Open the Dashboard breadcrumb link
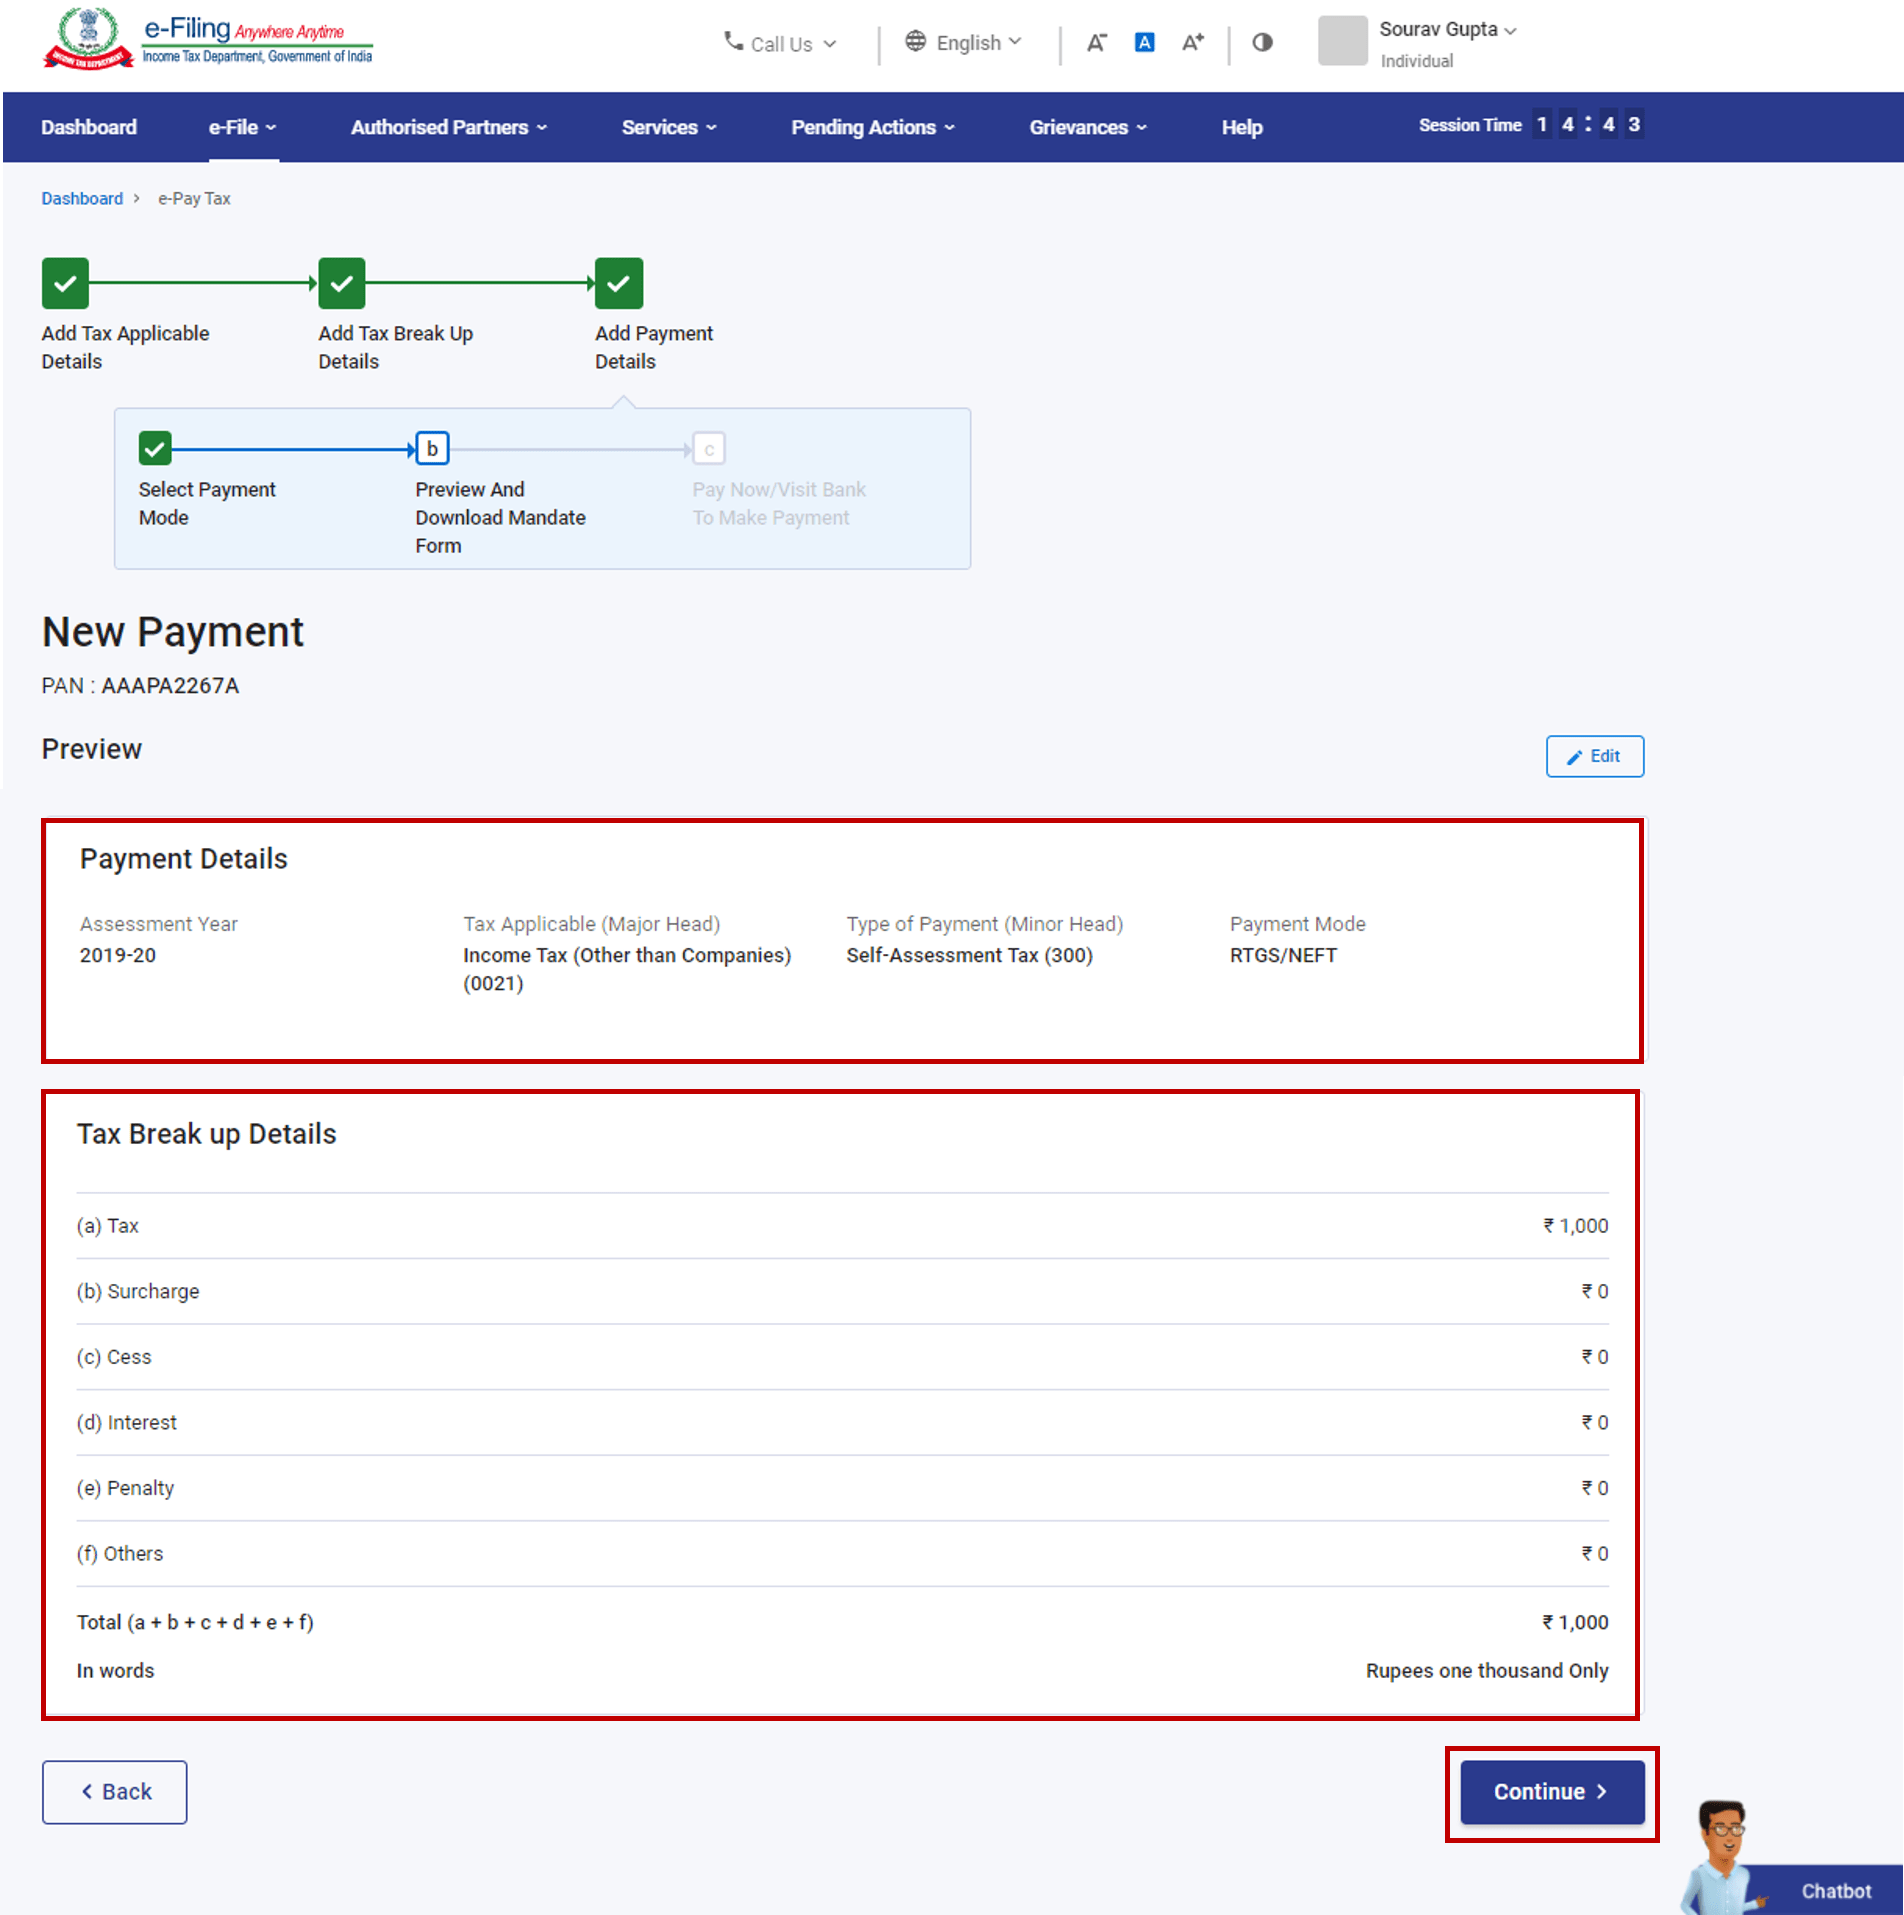The image size is (1904, 1915). click(x=82, y=198)
